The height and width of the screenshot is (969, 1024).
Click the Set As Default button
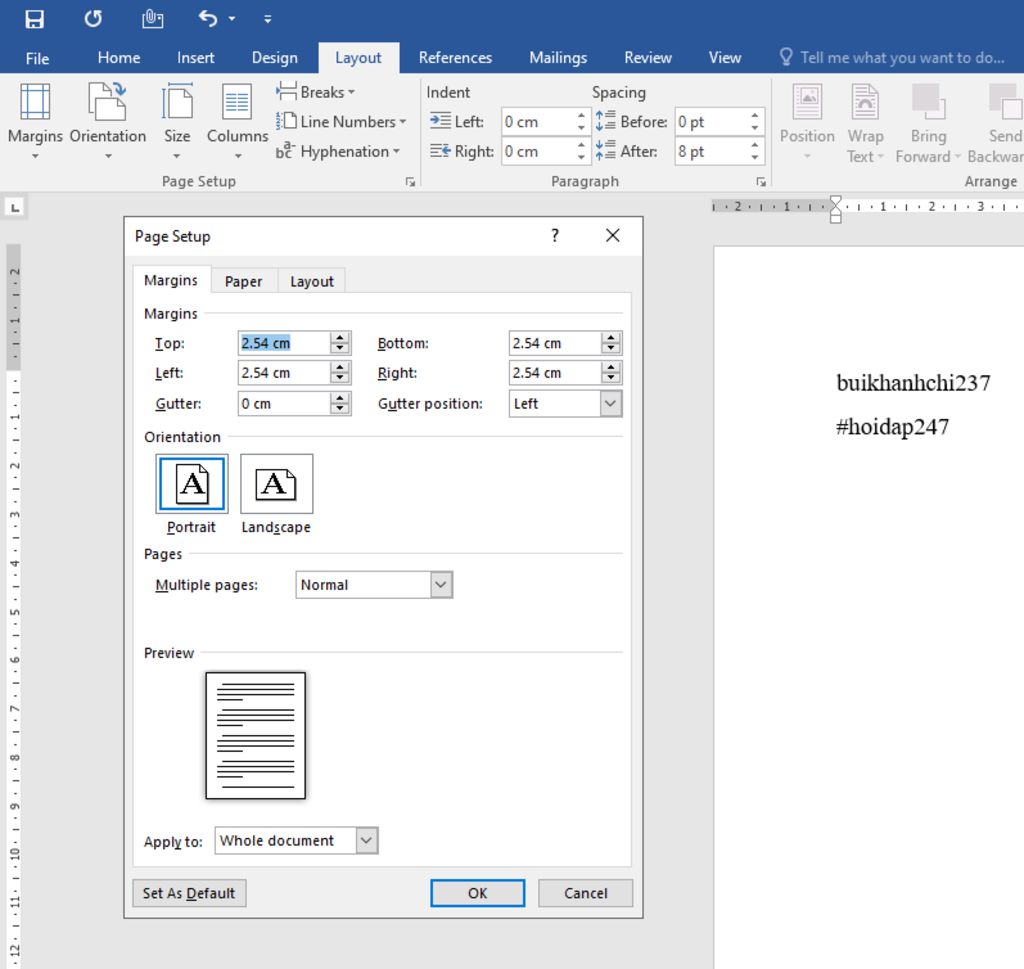pos(189,893)
